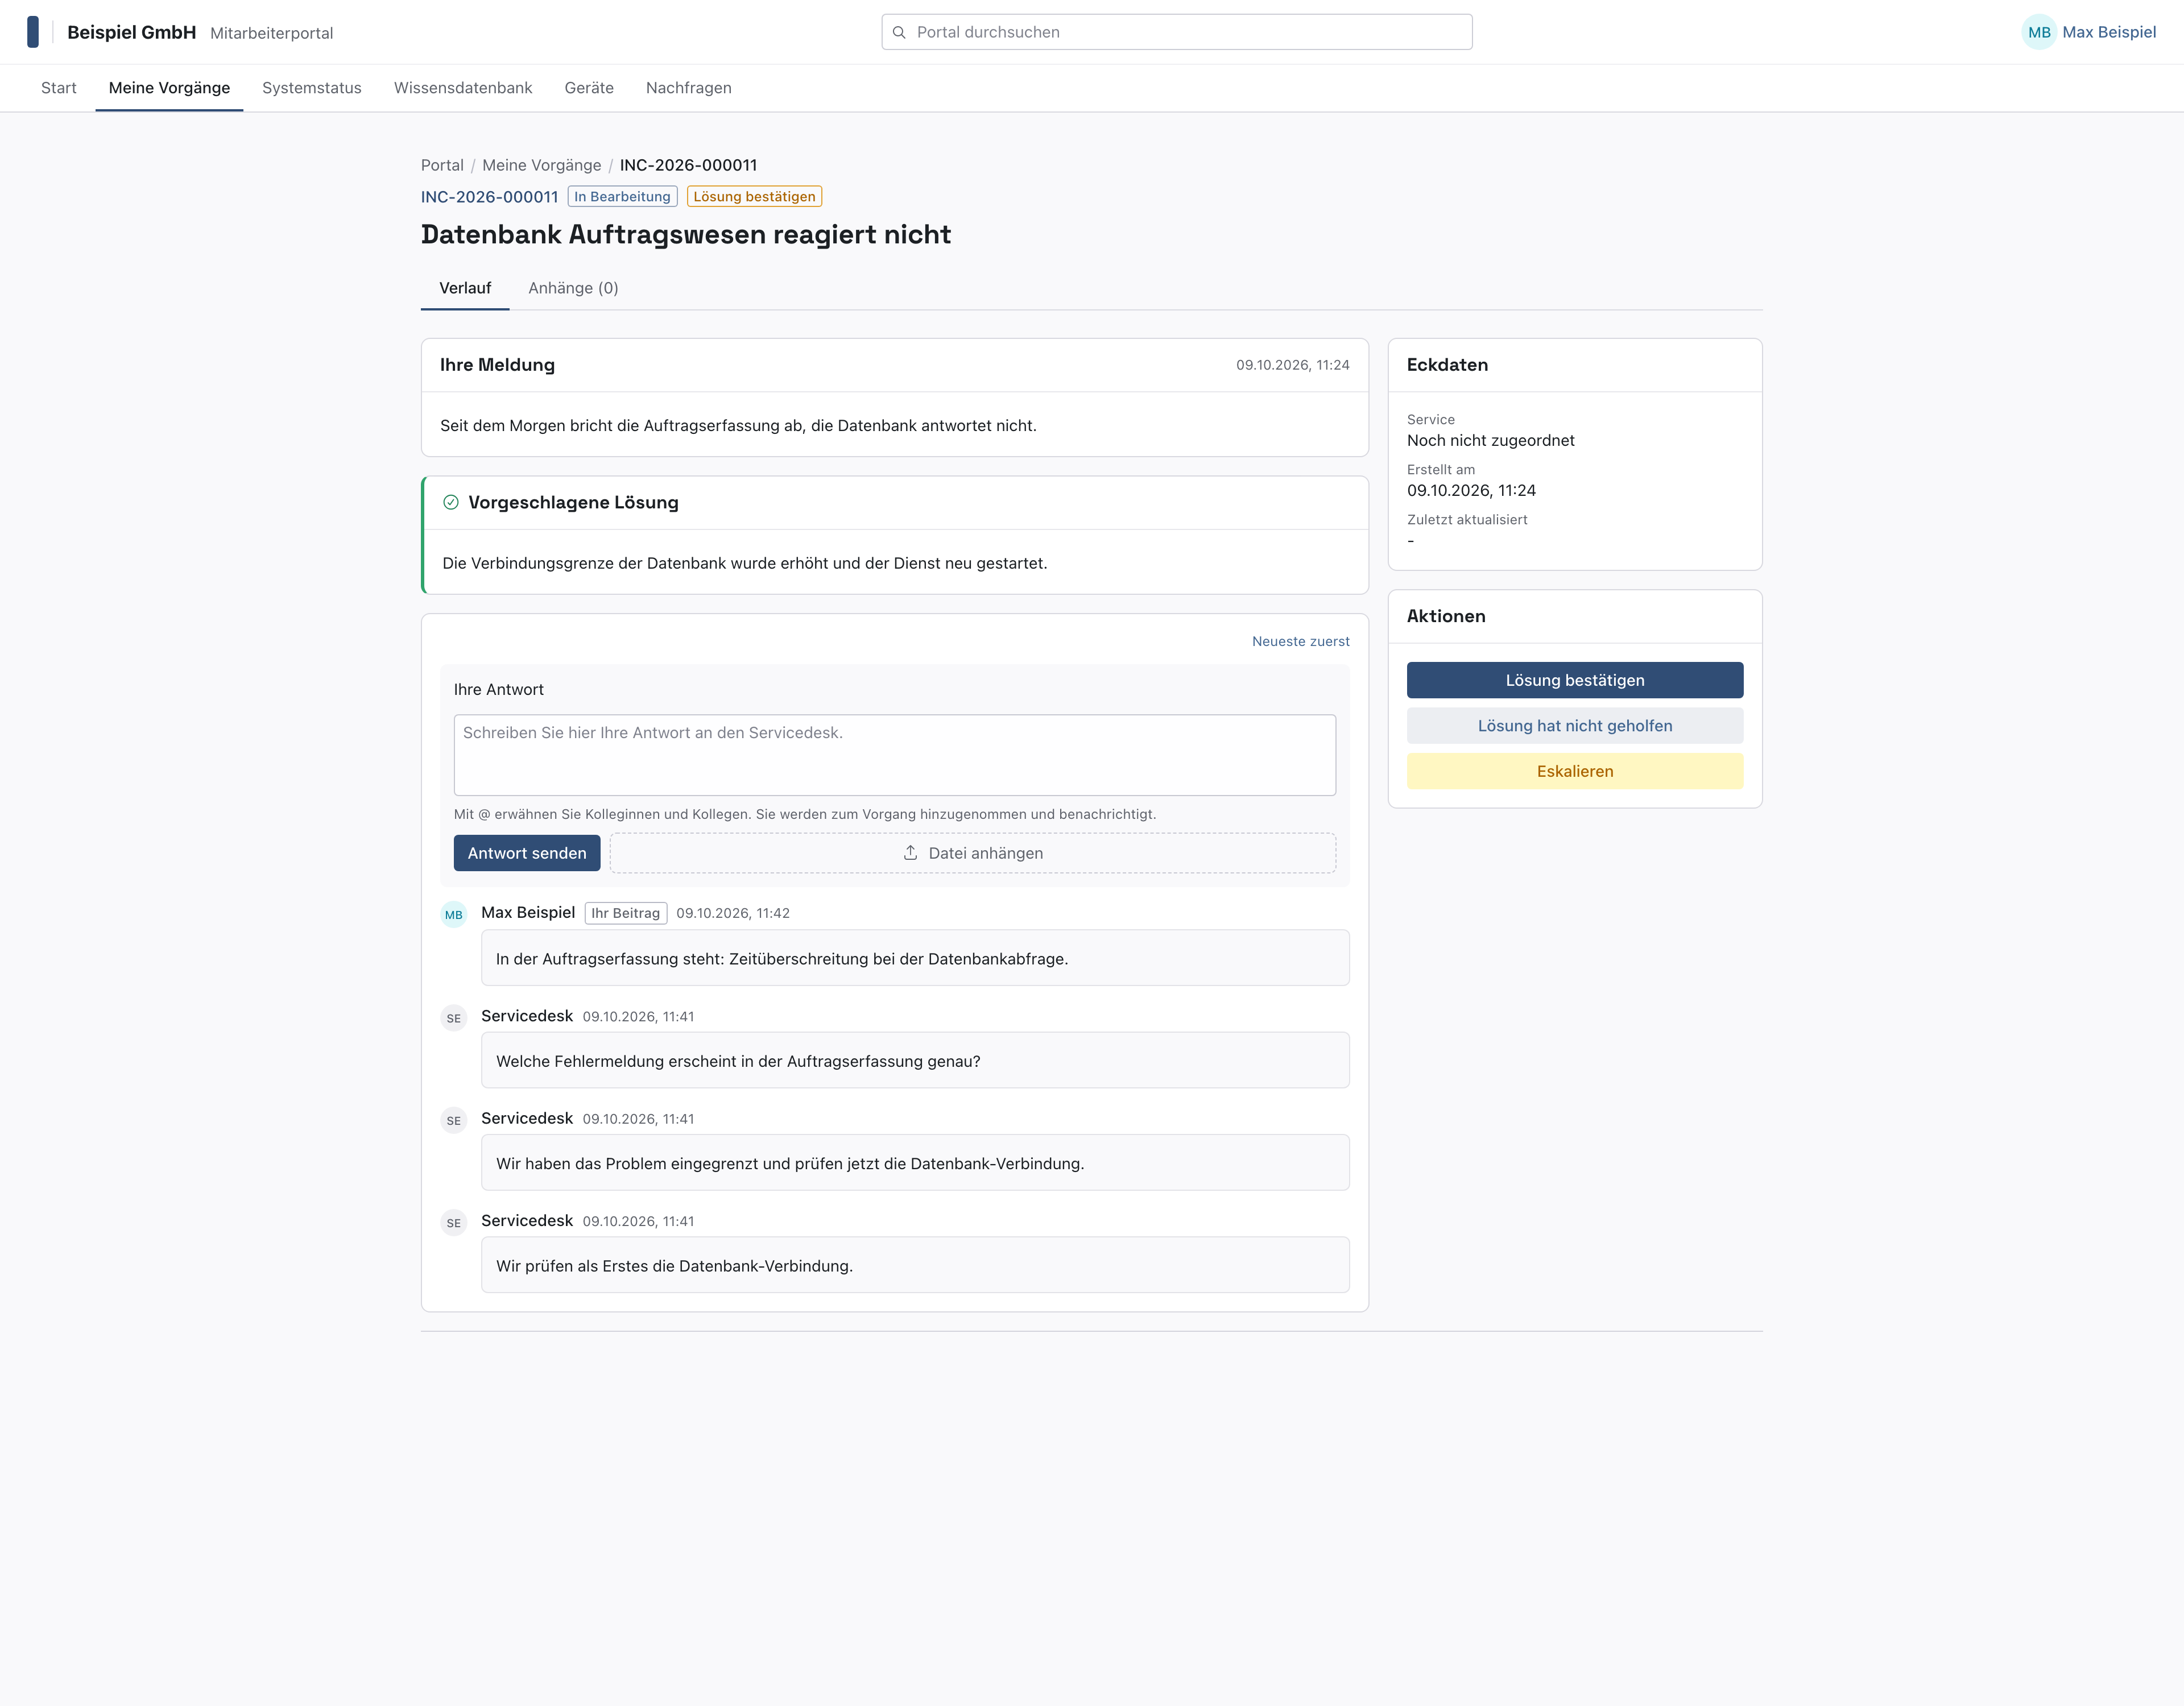This screenshot has width=2184, height=1706.
Task: Open the Start navigation item
Action: [59, 88]
